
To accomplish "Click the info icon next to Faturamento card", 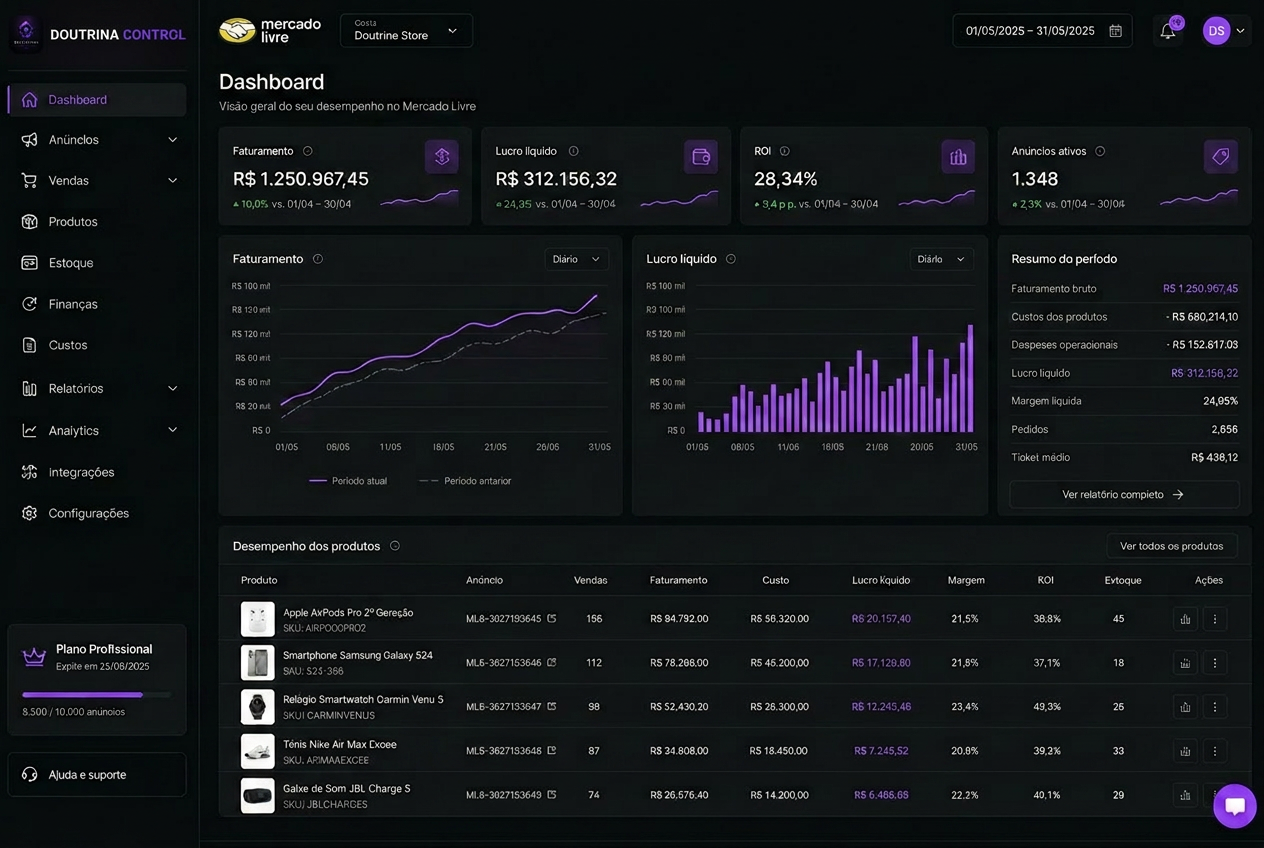I will pos(308,151).
